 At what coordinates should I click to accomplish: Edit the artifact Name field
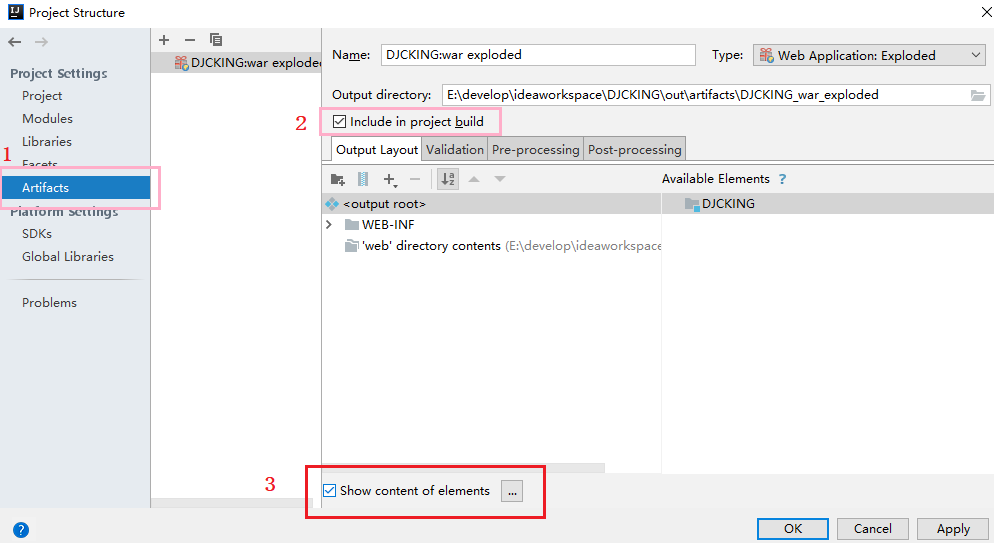tap(538, 55)
